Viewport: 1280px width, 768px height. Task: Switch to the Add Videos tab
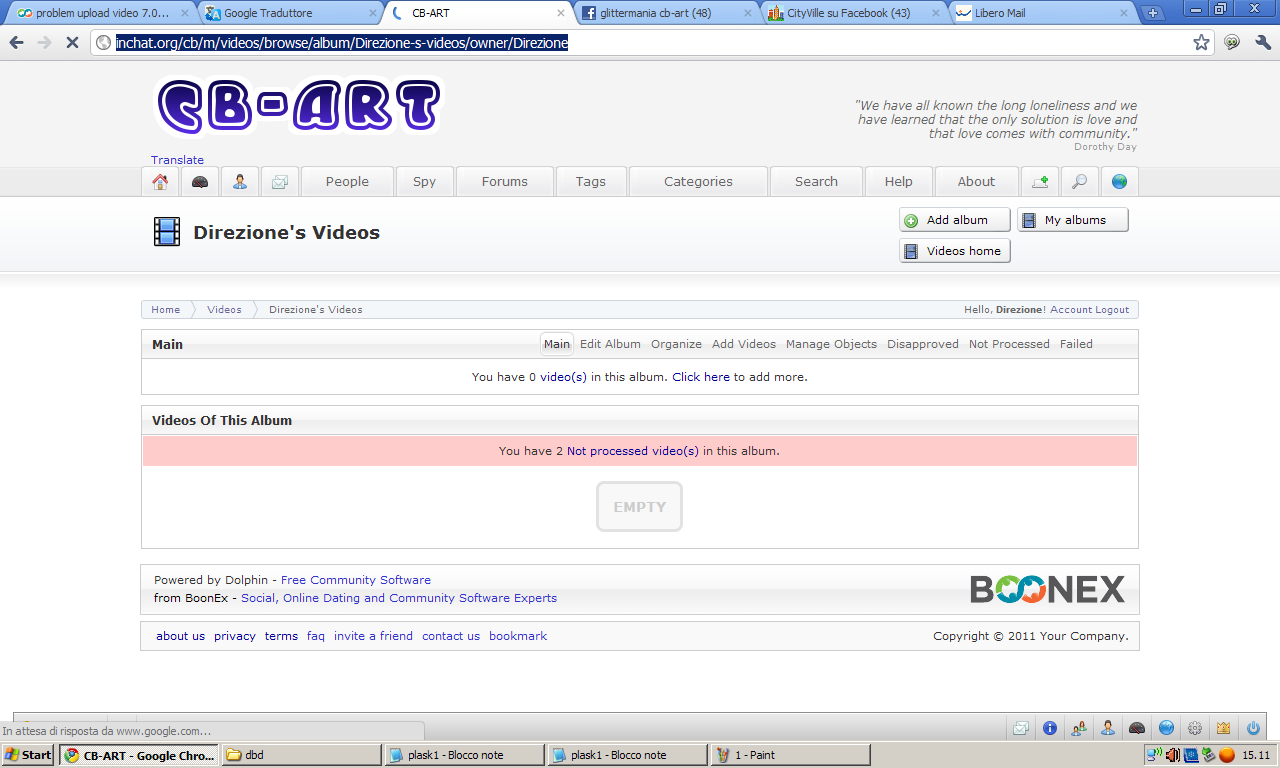tap(744, 344)
